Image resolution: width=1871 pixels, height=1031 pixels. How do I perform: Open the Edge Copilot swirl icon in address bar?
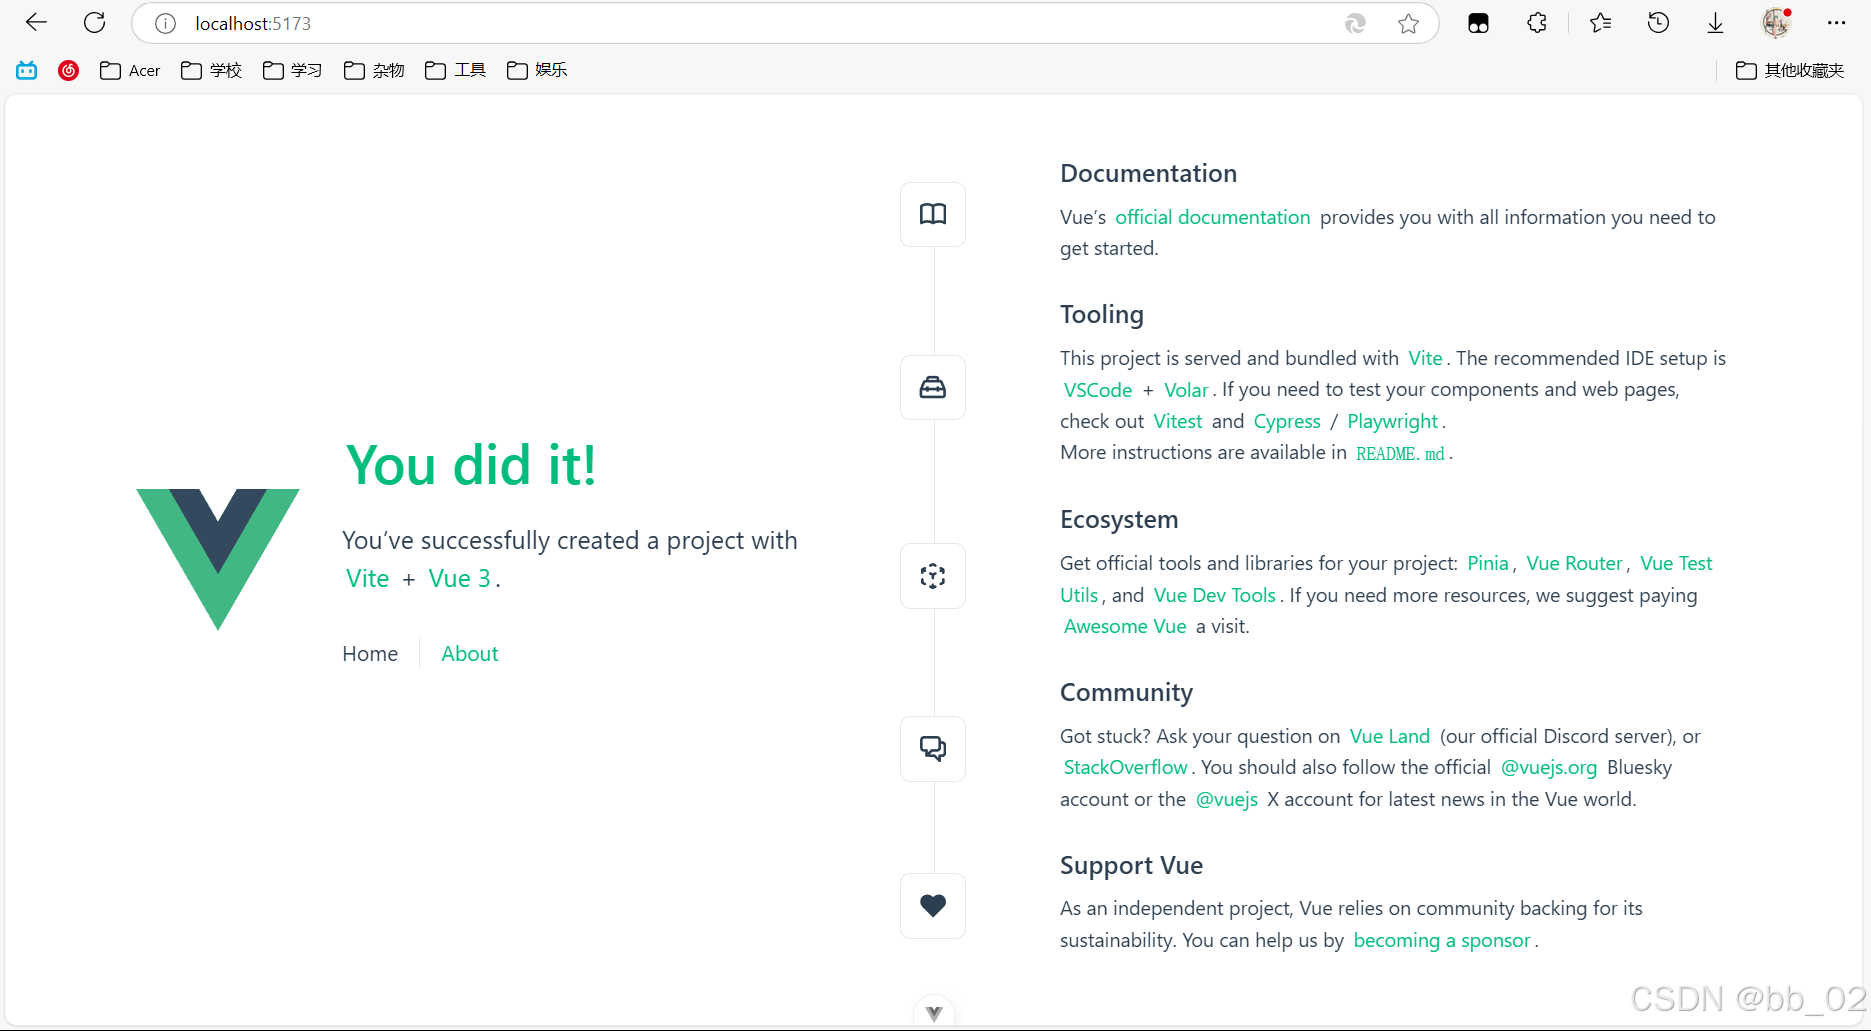point(1355,23)
